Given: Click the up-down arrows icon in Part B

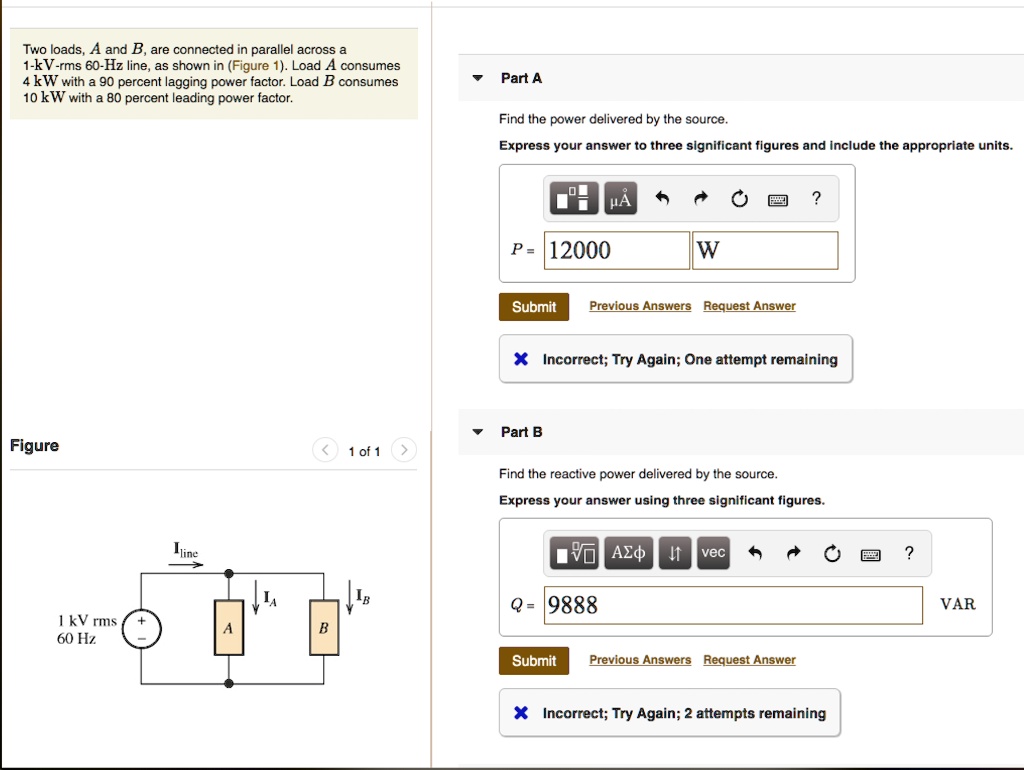Looking at the screenshot, I should 674,552.
